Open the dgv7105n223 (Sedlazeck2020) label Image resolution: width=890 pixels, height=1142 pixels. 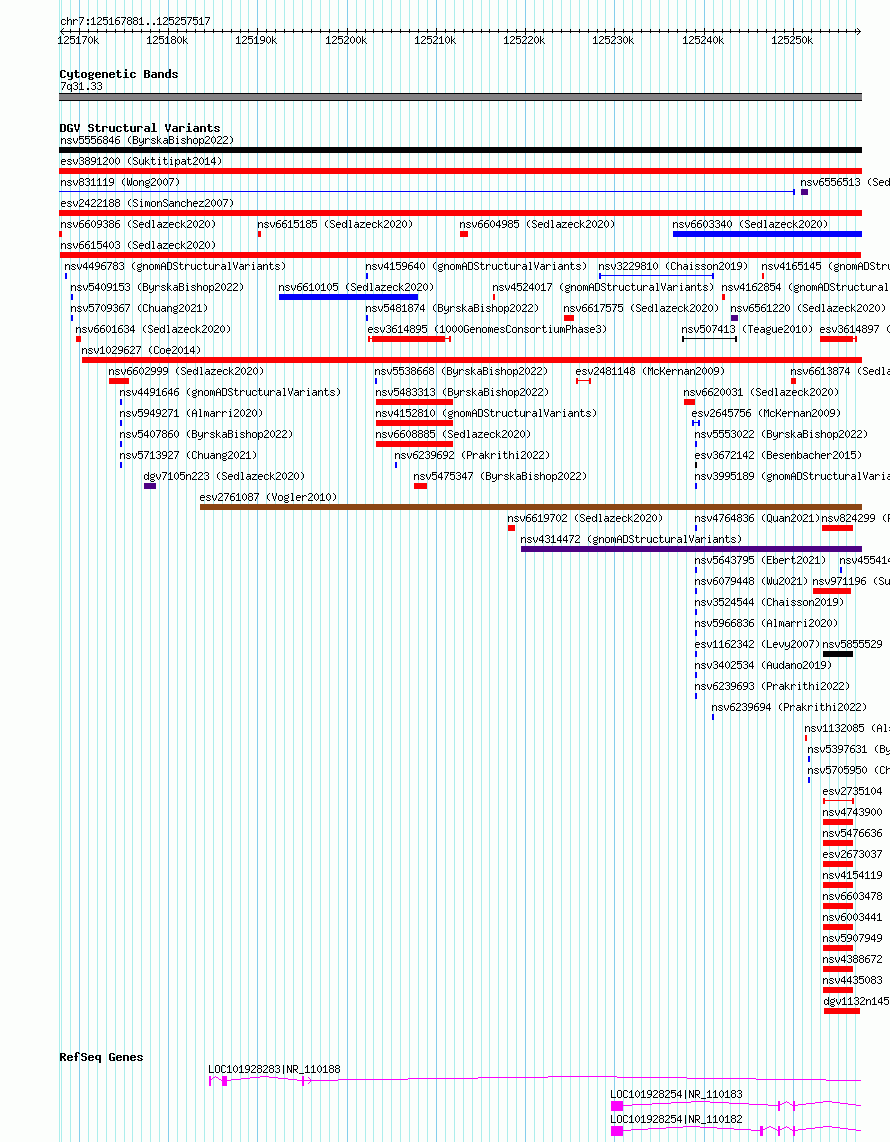pos(224,476)
